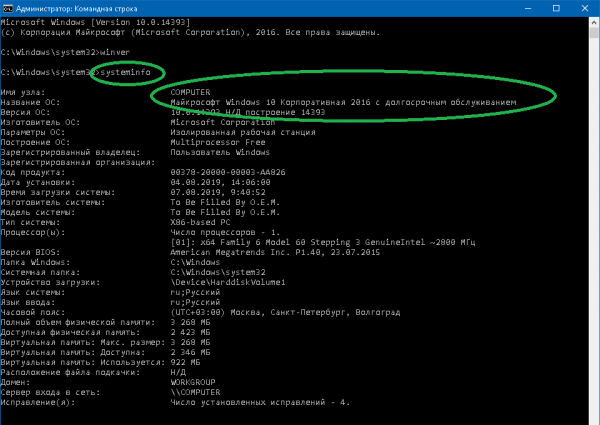Click the logon server '\\COMPUTER' value

click(x=195, y=392)
